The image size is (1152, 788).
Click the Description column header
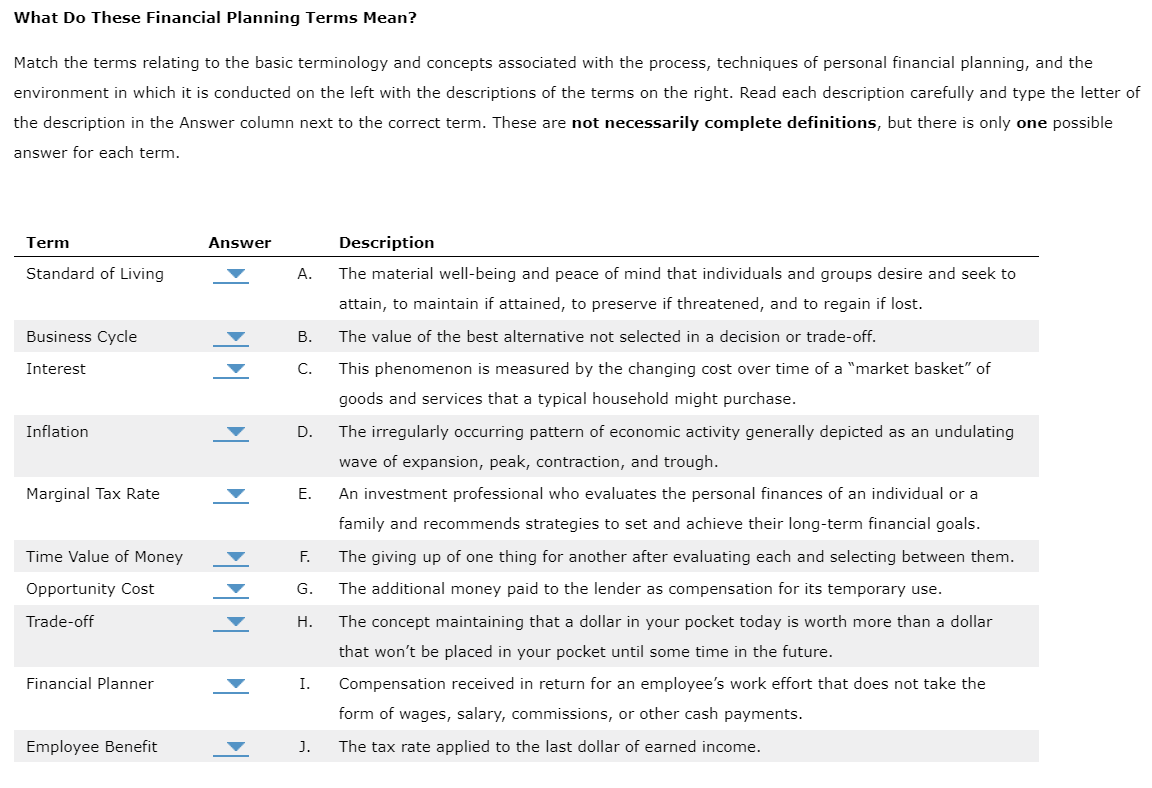387,242
